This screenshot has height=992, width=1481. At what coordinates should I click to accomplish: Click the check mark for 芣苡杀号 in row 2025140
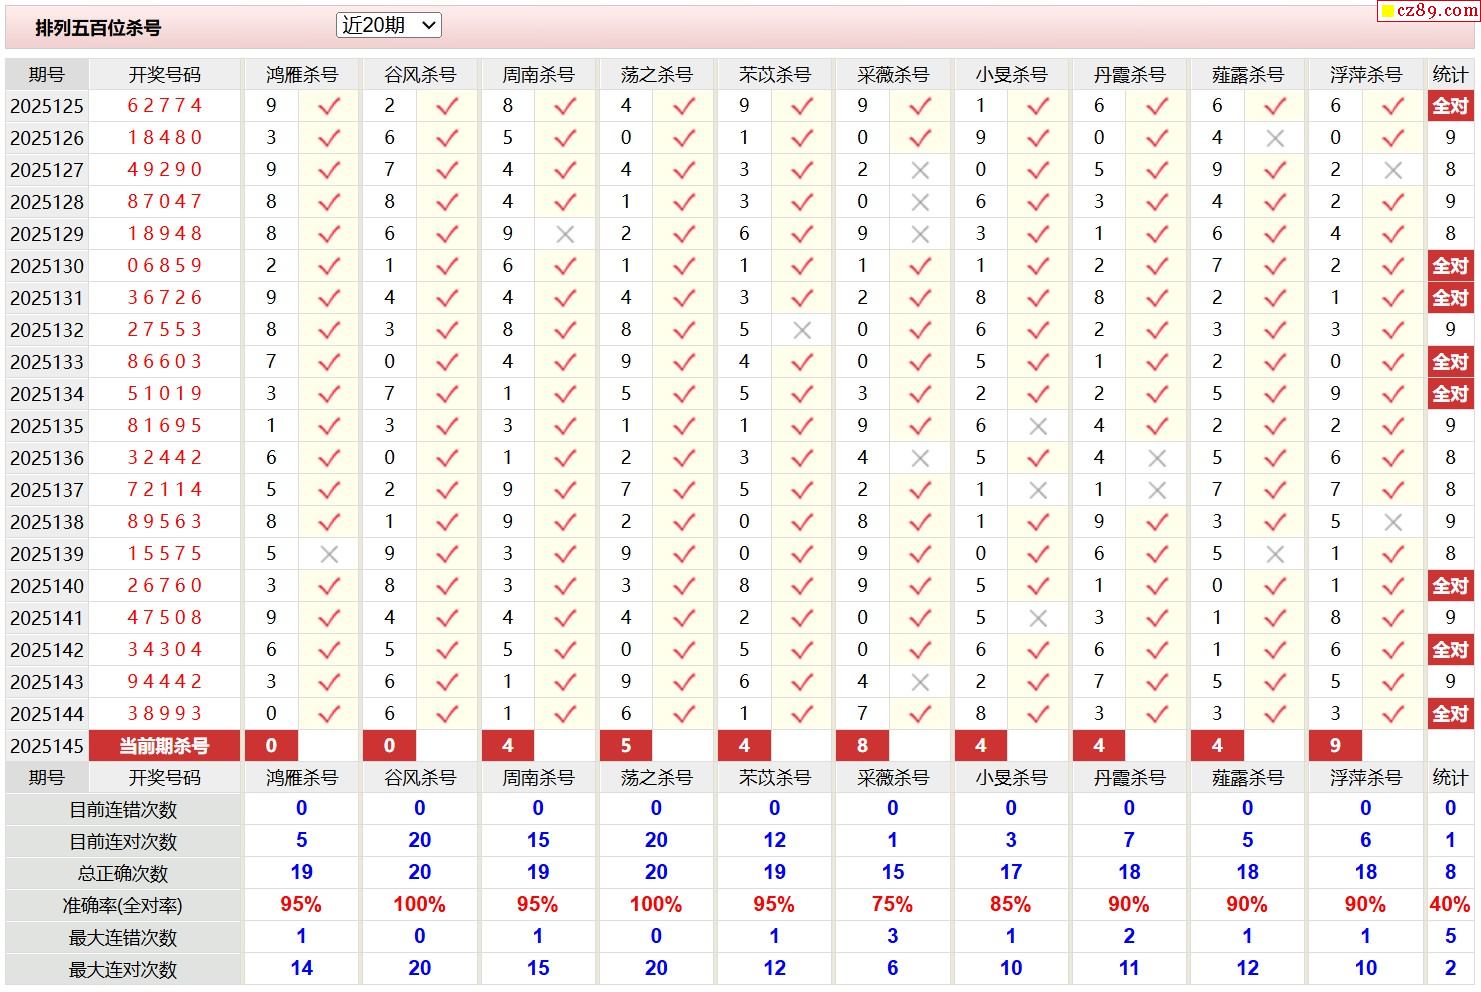pyautogui.click(x=802, y=586)
